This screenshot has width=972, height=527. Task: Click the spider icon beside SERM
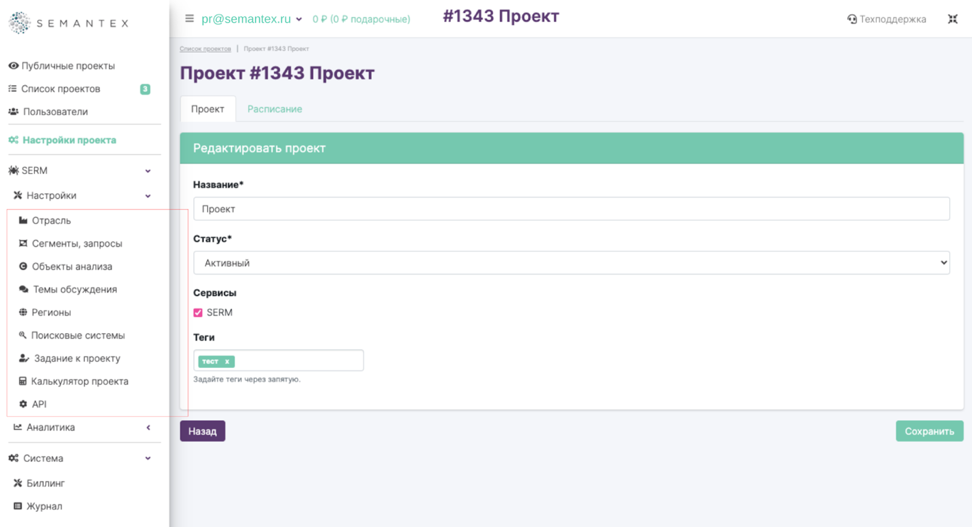[13, 170]
